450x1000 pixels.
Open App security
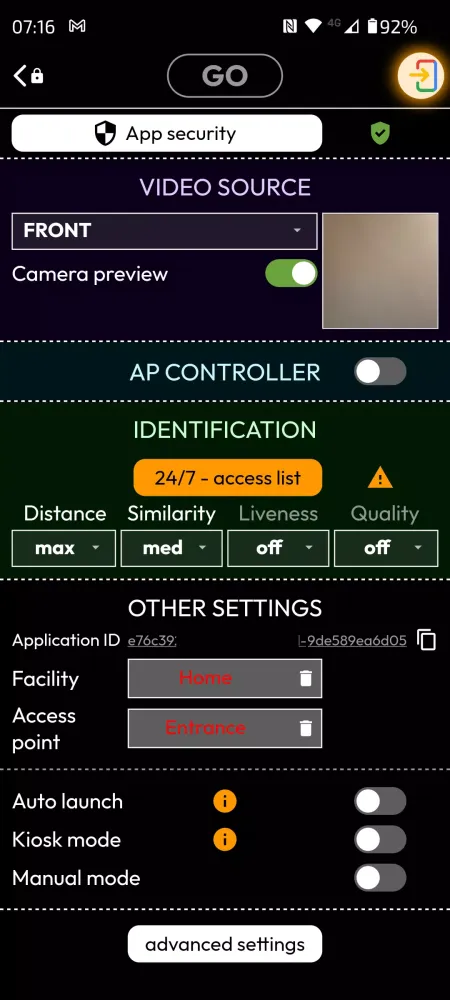[167, 133]
